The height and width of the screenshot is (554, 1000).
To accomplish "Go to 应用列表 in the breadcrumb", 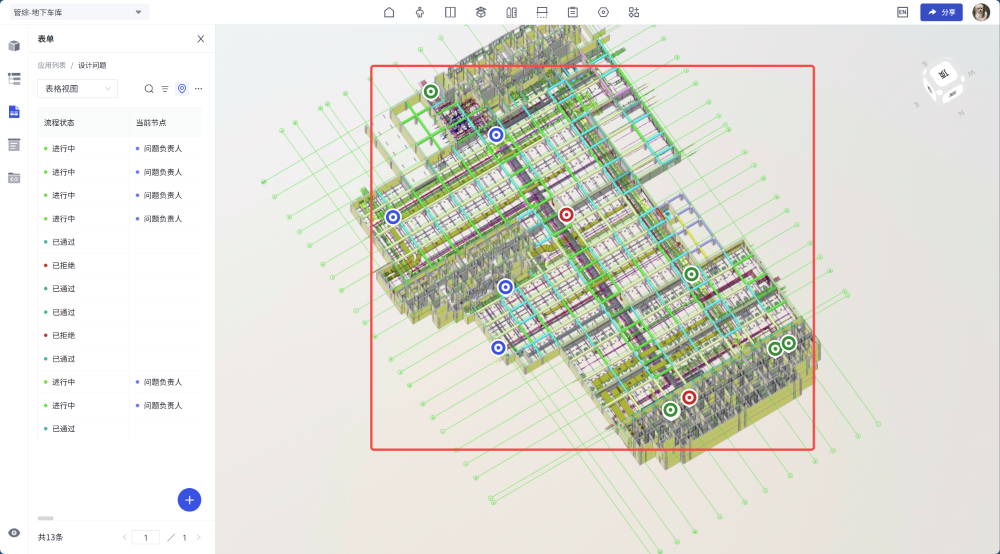I will click(52, 65).
